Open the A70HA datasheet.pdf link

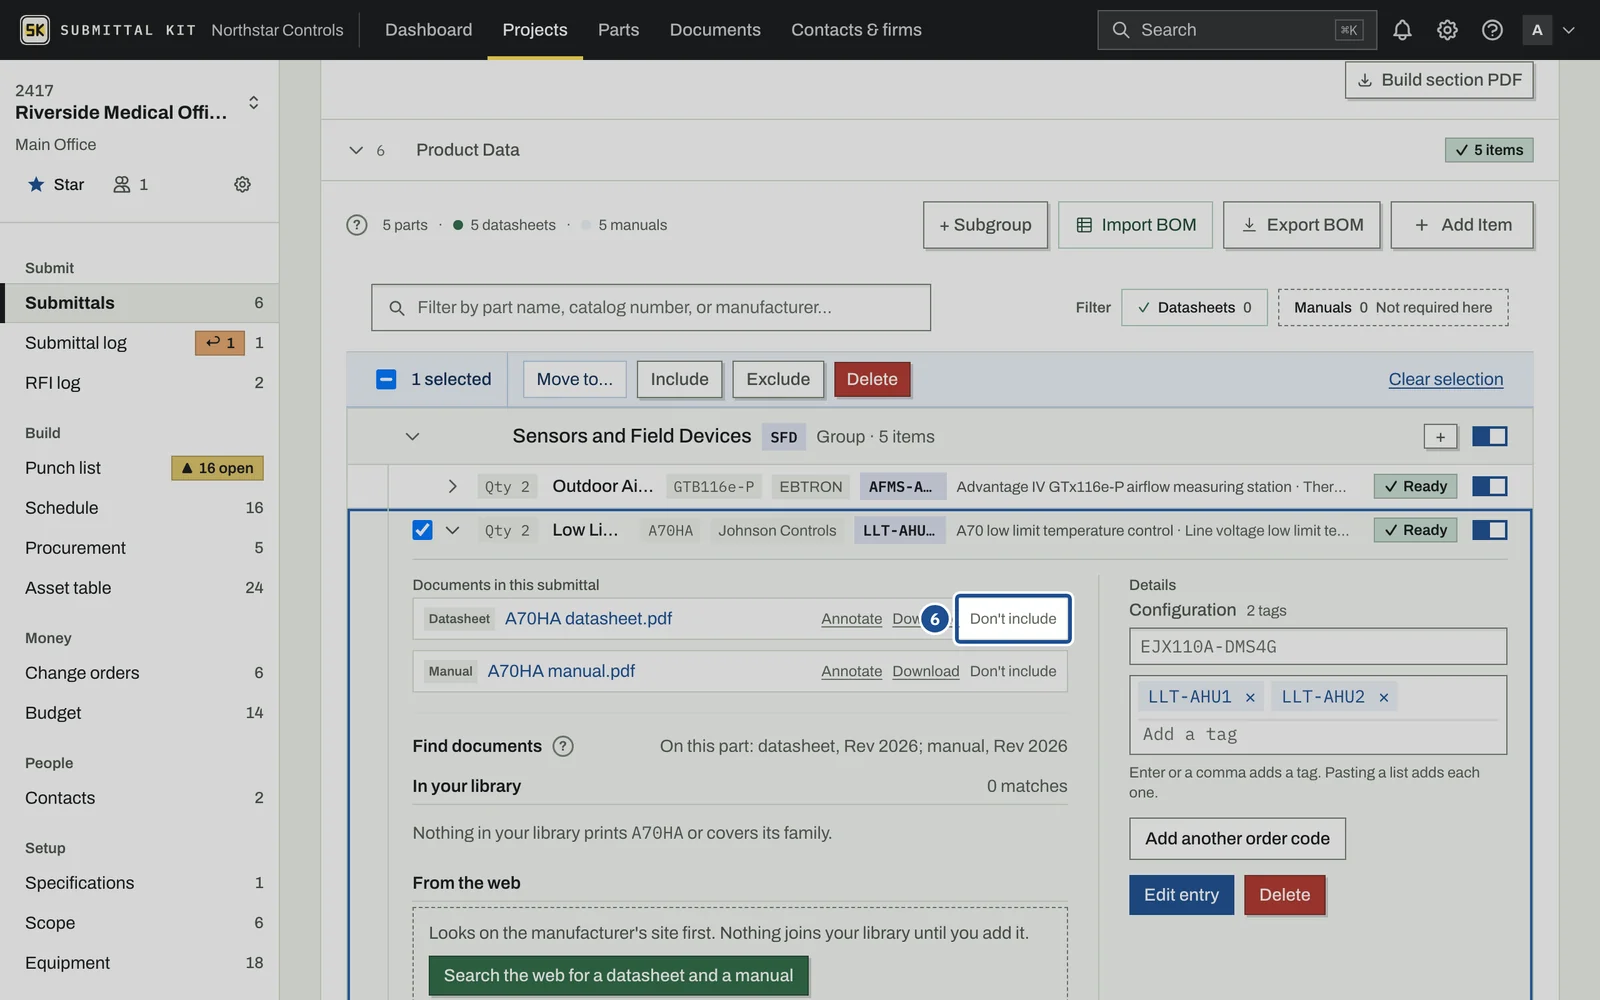[x=588, y=619]
